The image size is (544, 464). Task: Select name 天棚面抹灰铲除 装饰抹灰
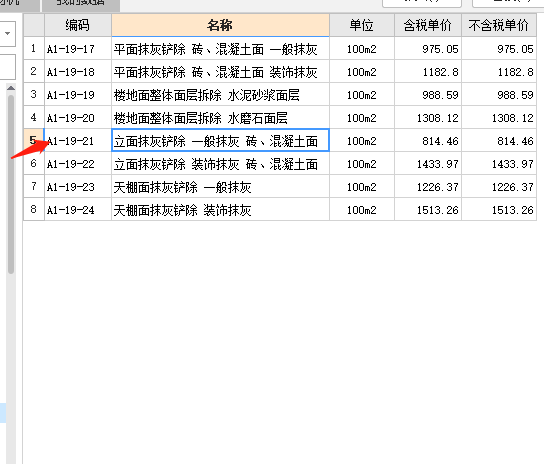(x=220, y=210)
